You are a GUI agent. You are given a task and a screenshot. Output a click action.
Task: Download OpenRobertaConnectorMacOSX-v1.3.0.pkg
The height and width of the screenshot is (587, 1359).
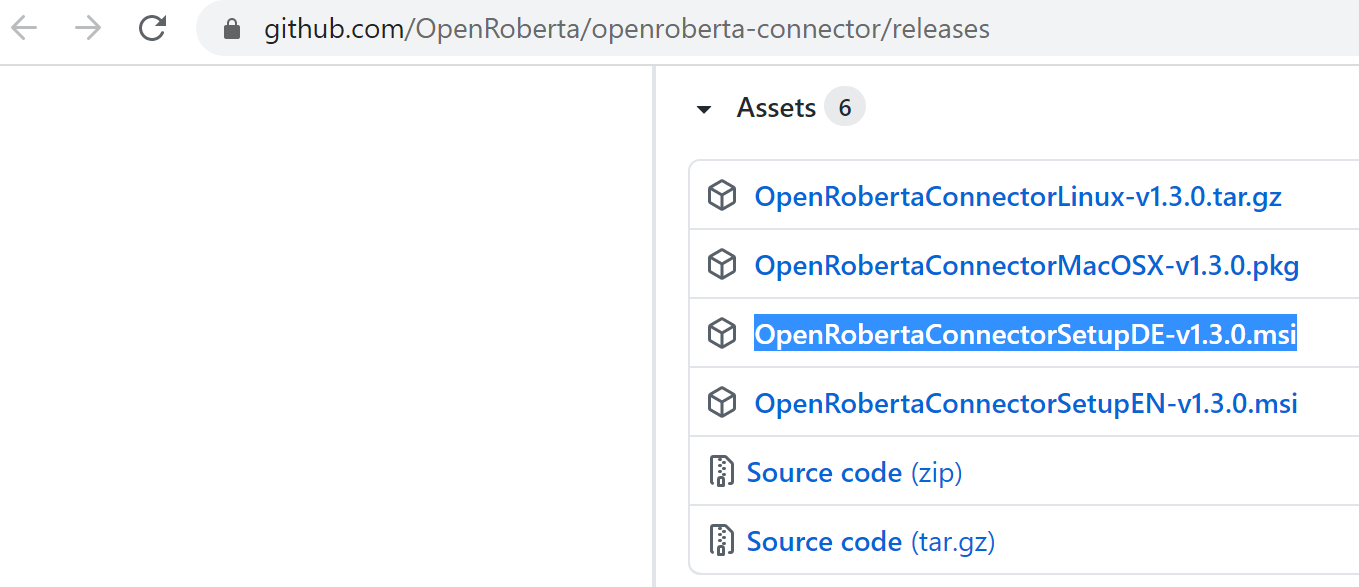[1027, 265]
